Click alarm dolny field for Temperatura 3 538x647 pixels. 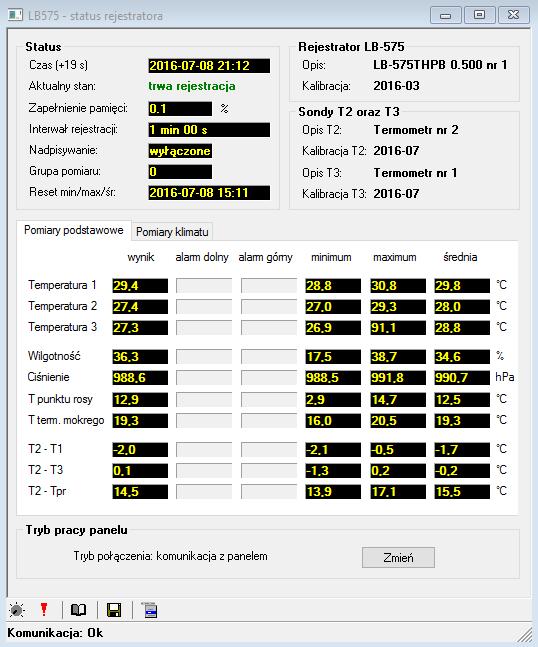(x=204, y=328)
